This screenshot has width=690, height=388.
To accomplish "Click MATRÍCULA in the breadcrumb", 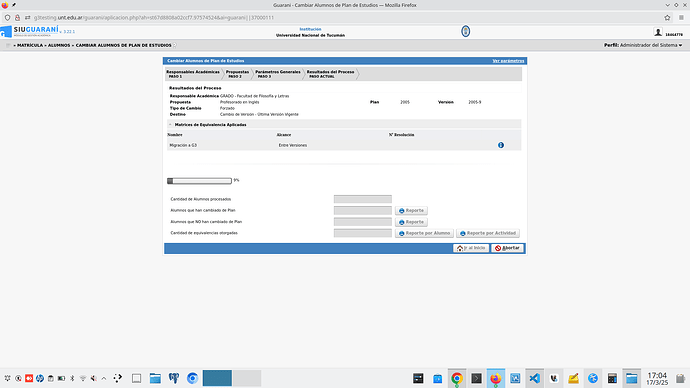I will 30,45.
